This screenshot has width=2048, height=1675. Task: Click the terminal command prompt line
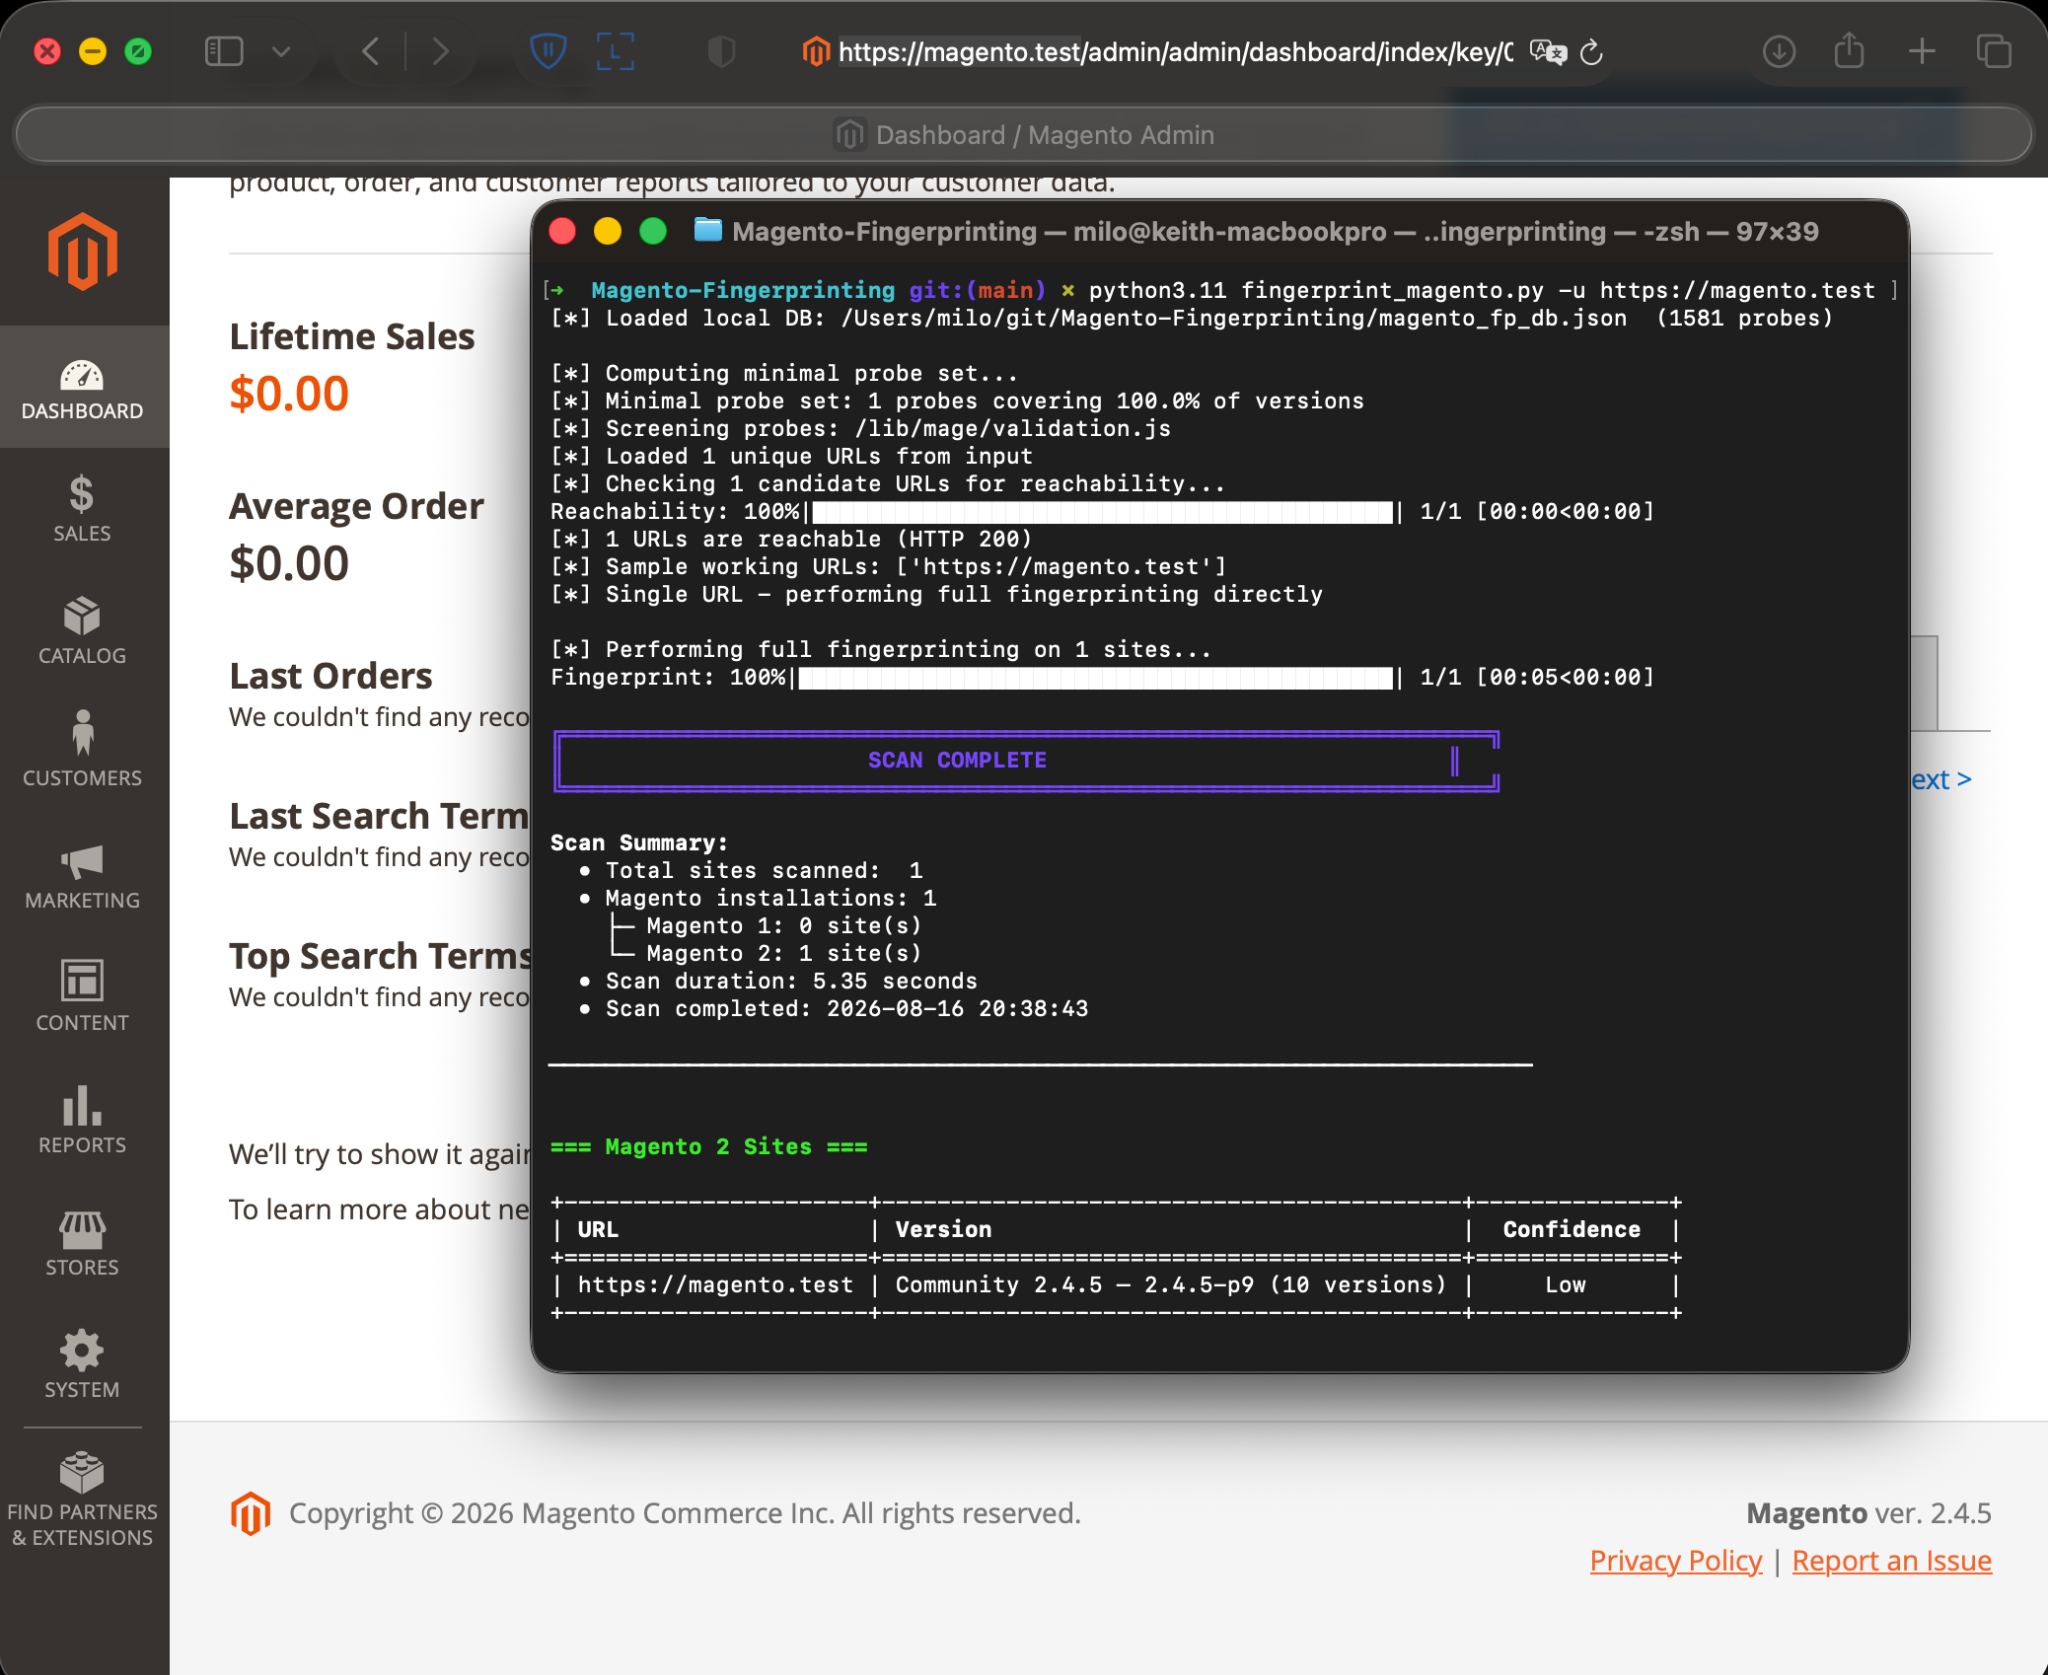(x=1218, y=290)
